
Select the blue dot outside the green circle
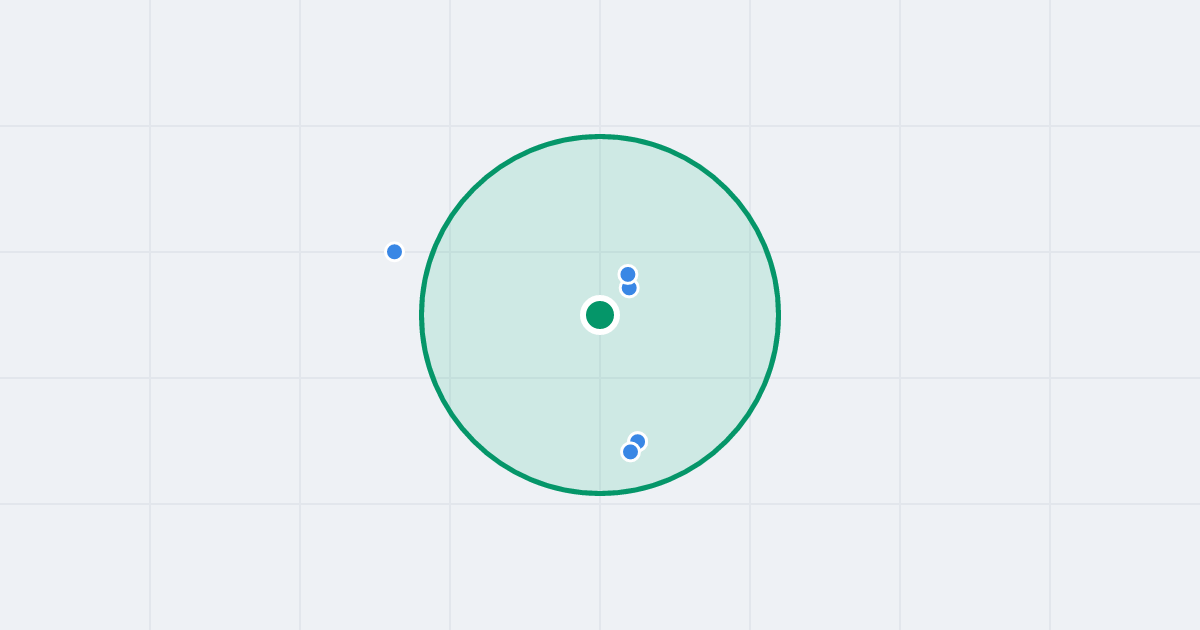(395, 252)
